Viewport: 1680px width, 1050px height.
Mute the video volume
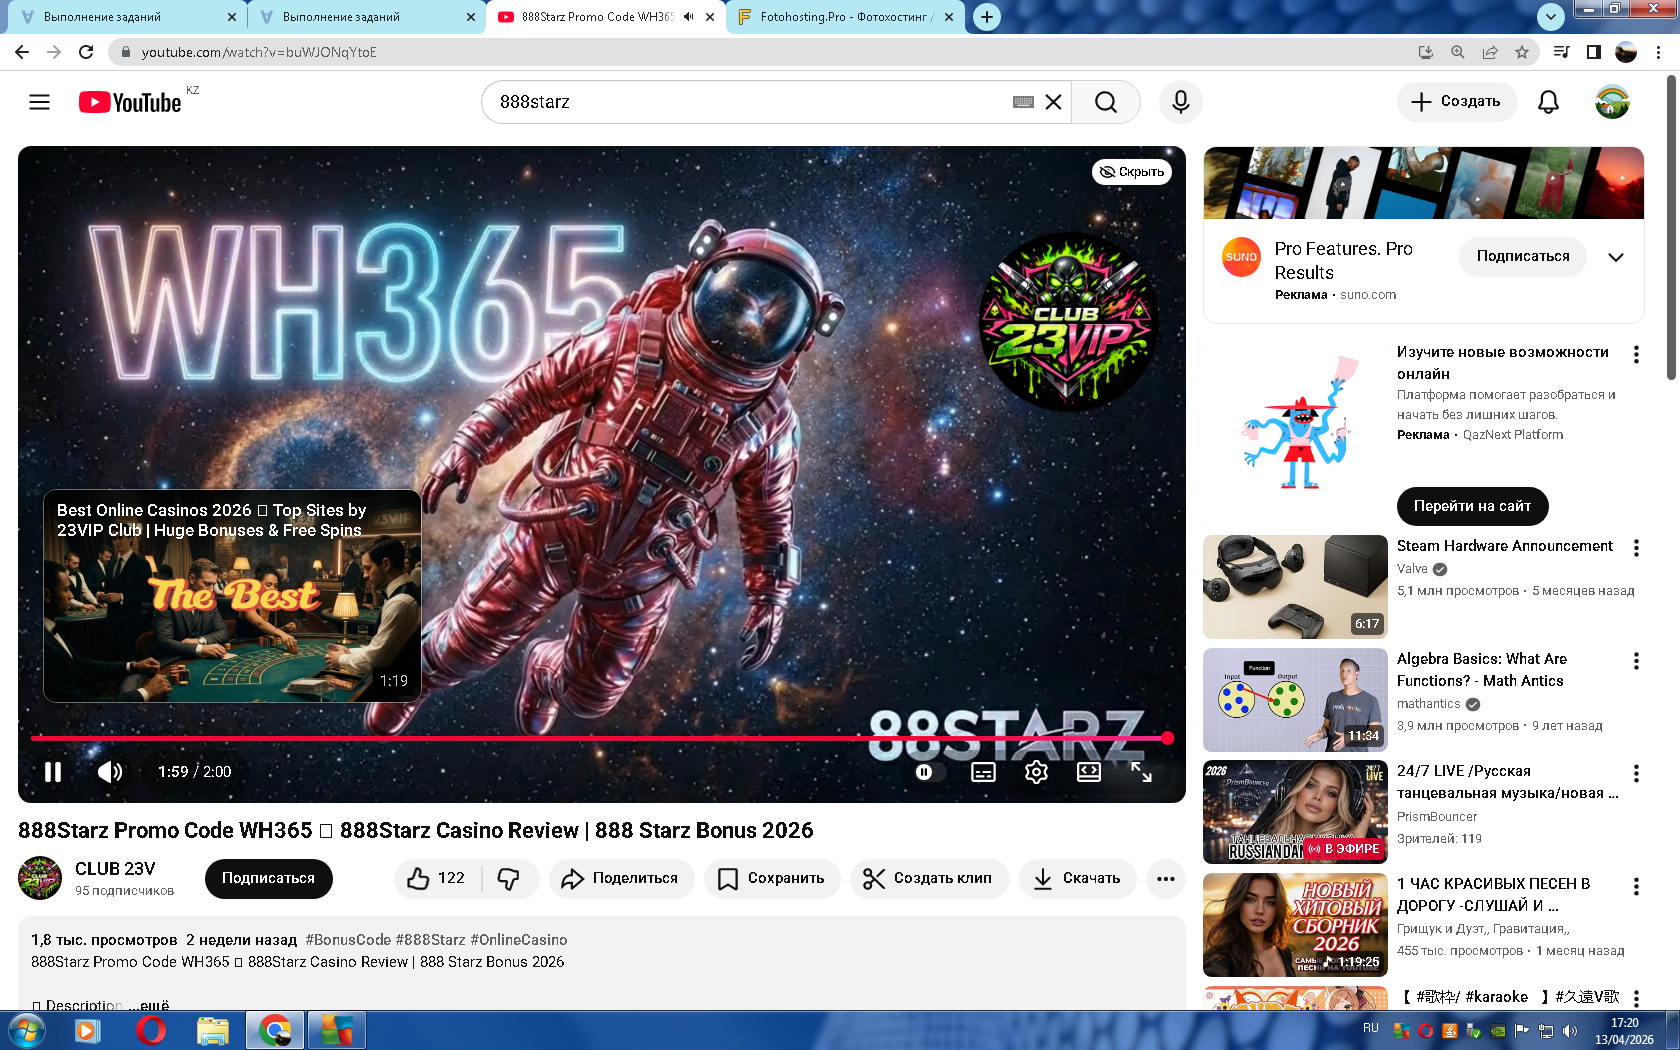110,772
